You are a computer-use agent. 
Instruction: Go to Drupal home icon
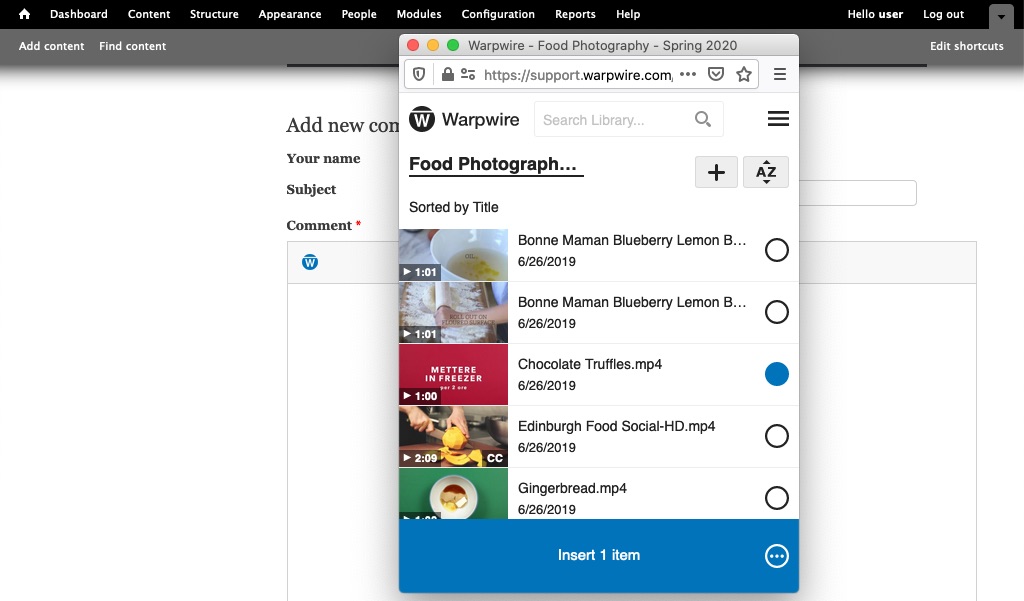24,14
